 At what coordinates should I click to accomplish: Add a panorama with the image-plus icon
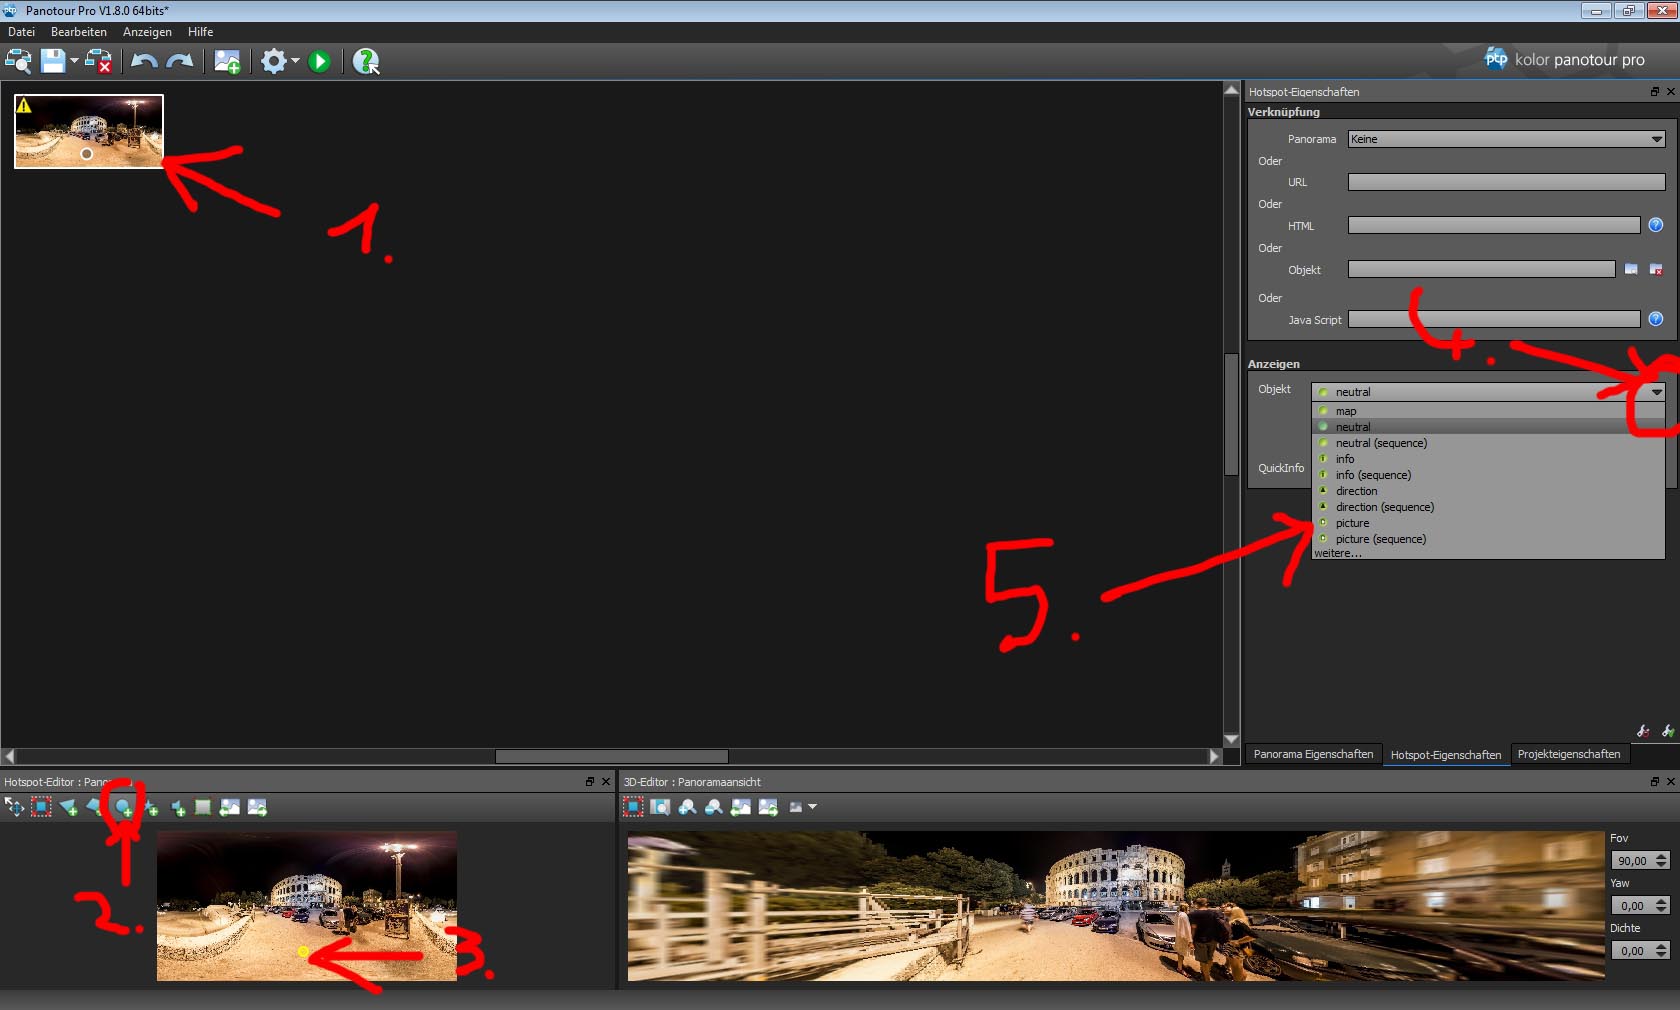point(227,62)
